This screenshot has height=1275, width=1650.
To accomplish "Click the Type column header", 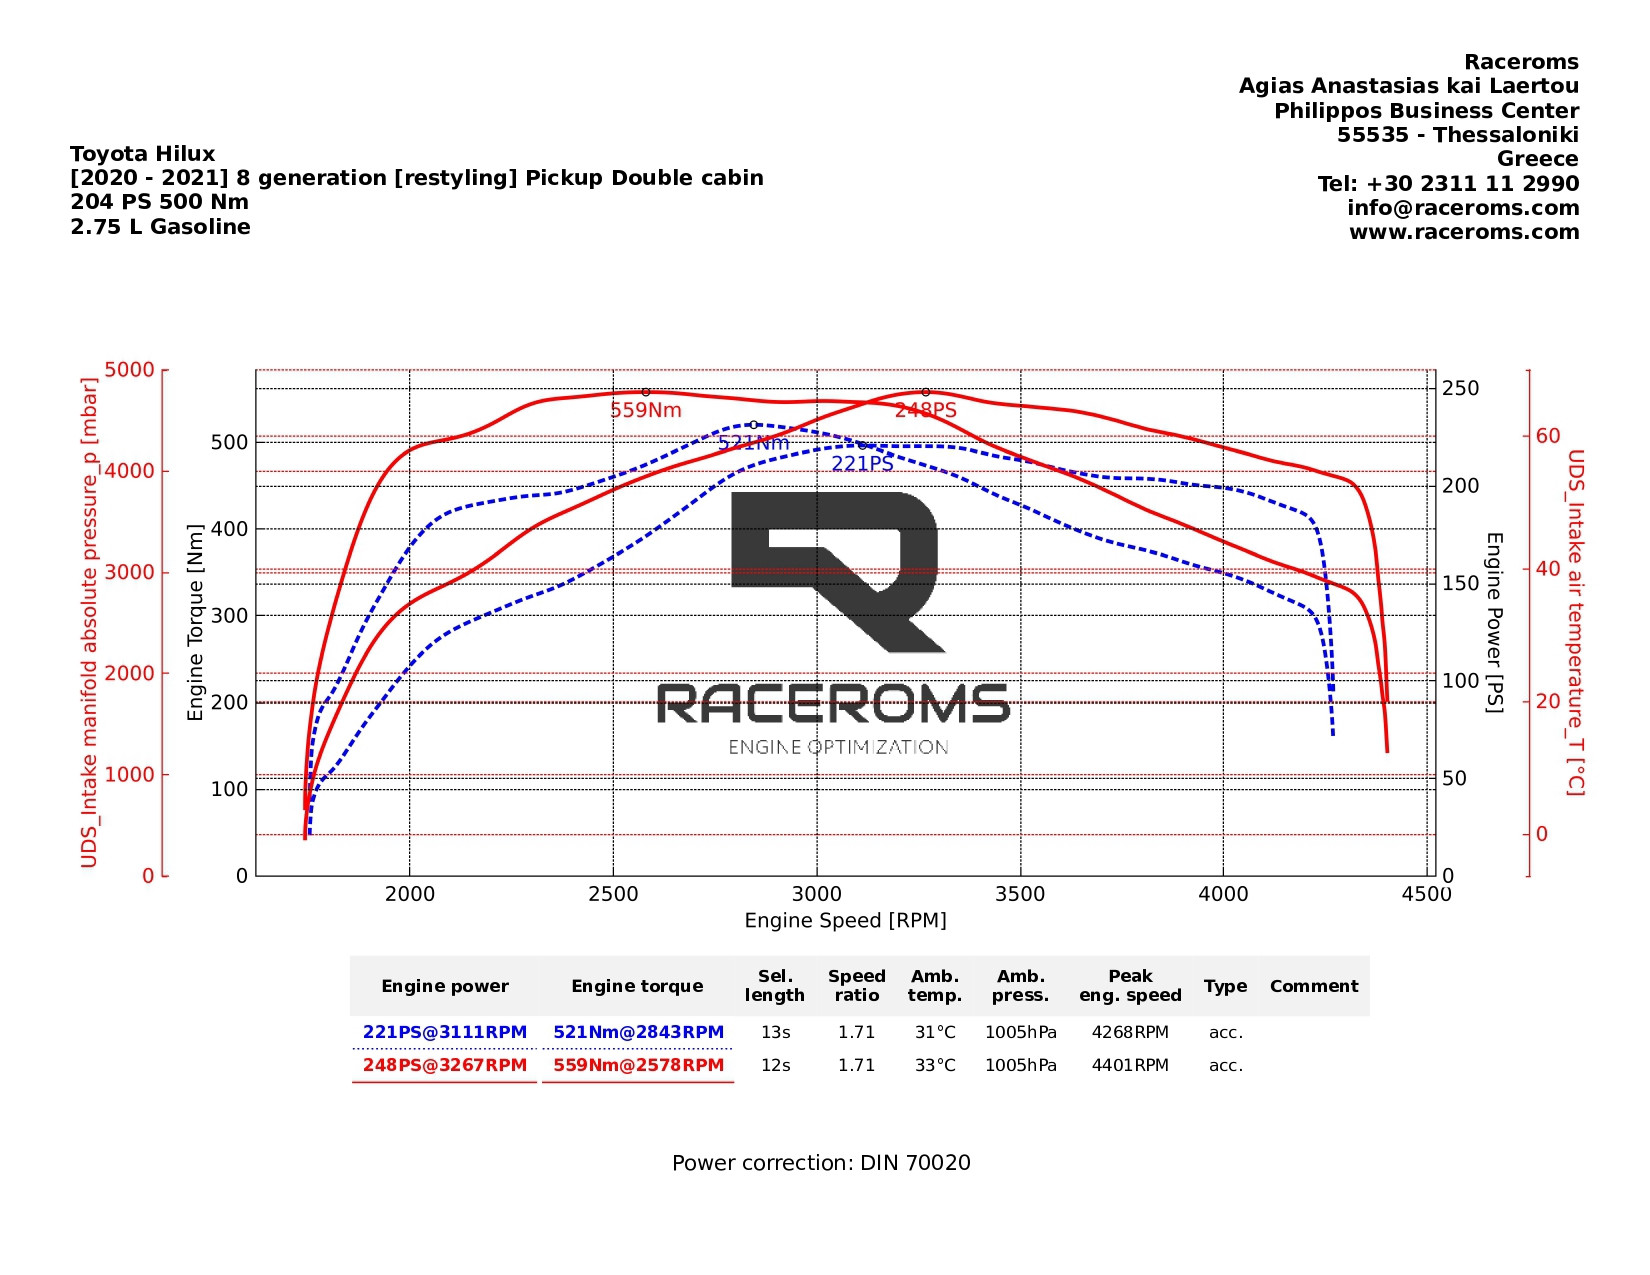I will (1226, 986).
